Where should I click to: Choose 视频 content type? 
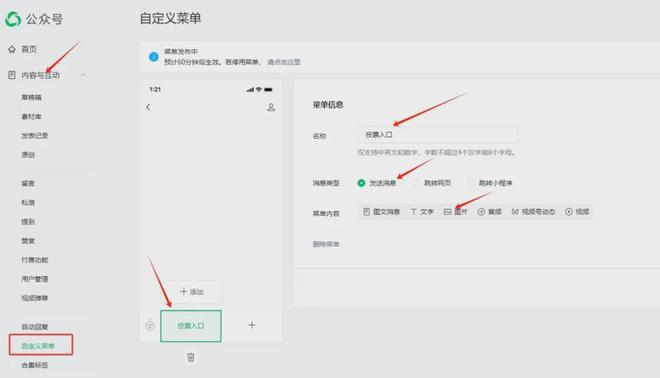pos(577,212)
